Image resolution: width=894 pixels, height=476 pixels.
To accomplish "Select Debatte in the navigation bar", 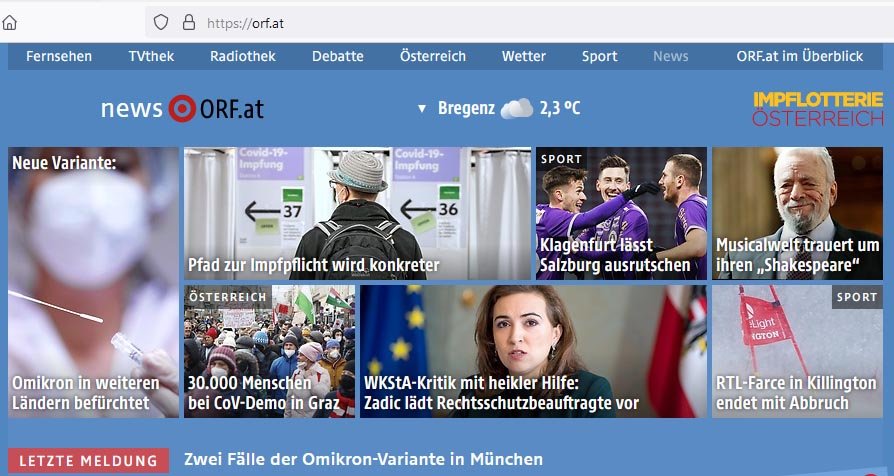I will 338,56.
